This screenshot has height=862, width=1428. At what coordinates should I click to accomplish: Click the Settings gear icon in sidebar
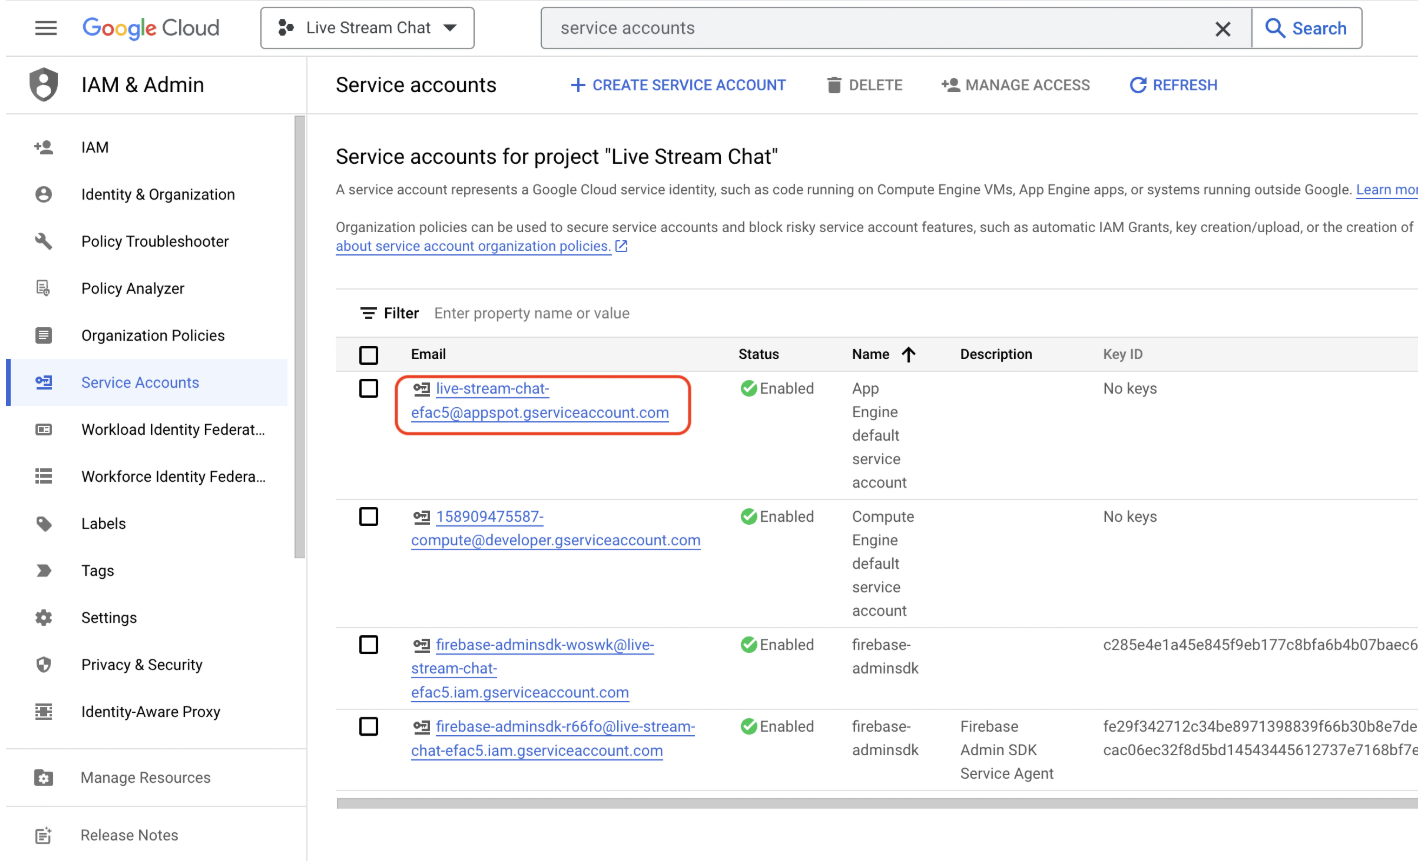(x=44, y=617)
